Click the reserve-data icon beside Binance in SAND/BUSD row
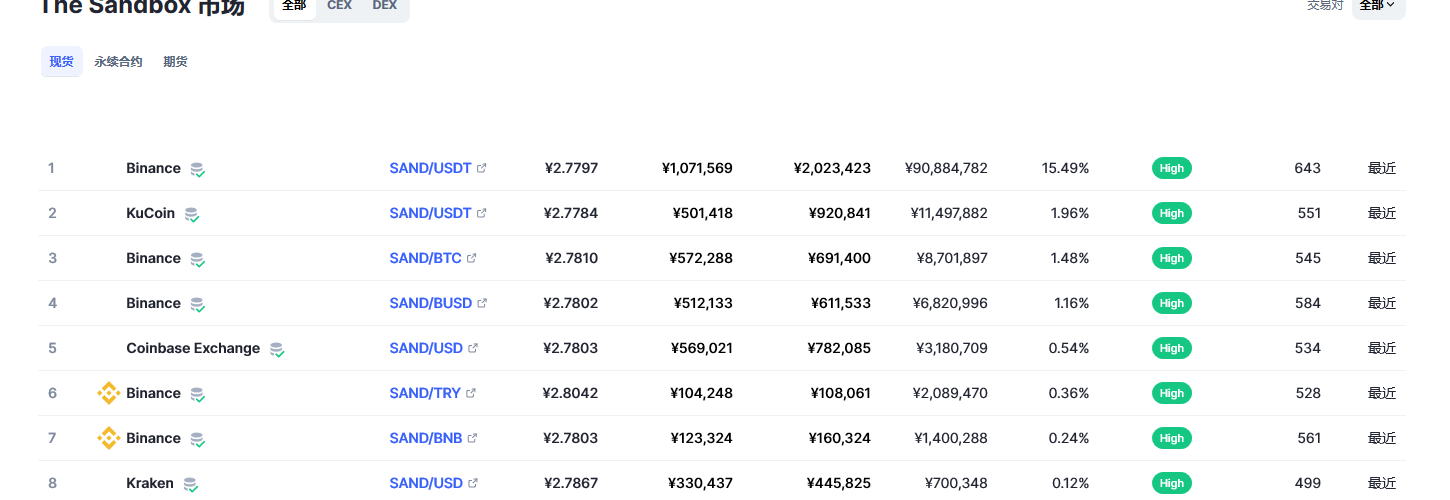This screenshot has height=500, width=1450. click(x=198, y=304)
